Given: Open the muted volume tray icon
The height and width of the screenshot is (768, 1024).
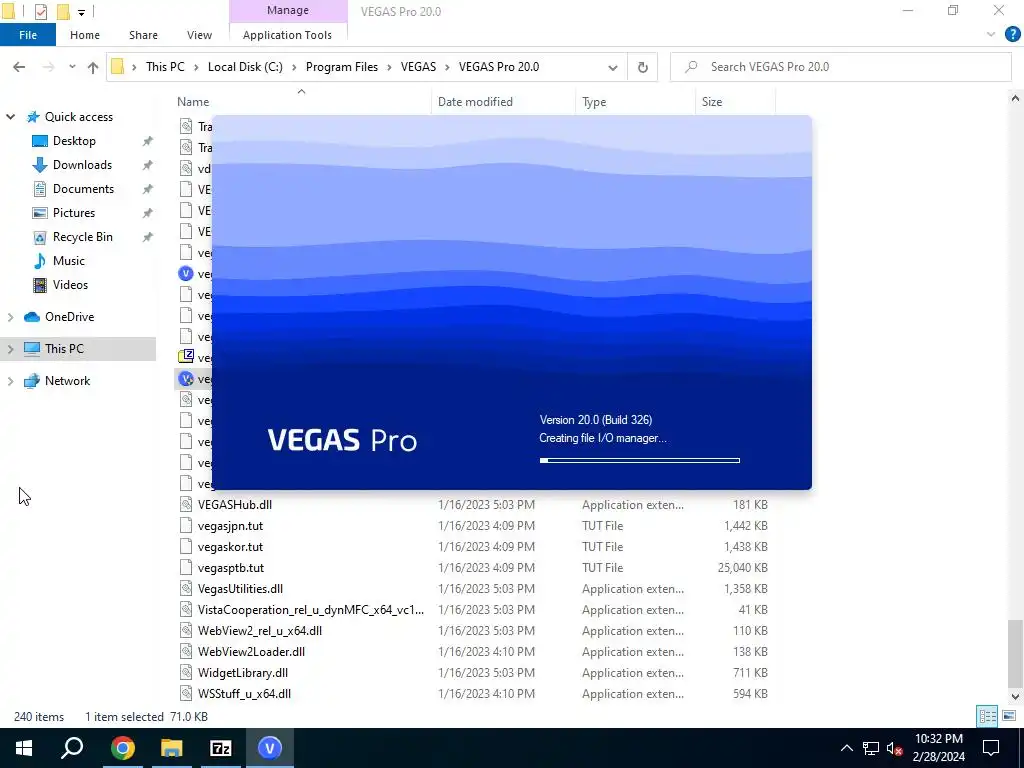Looking at the screenshot, I should 894,748.
